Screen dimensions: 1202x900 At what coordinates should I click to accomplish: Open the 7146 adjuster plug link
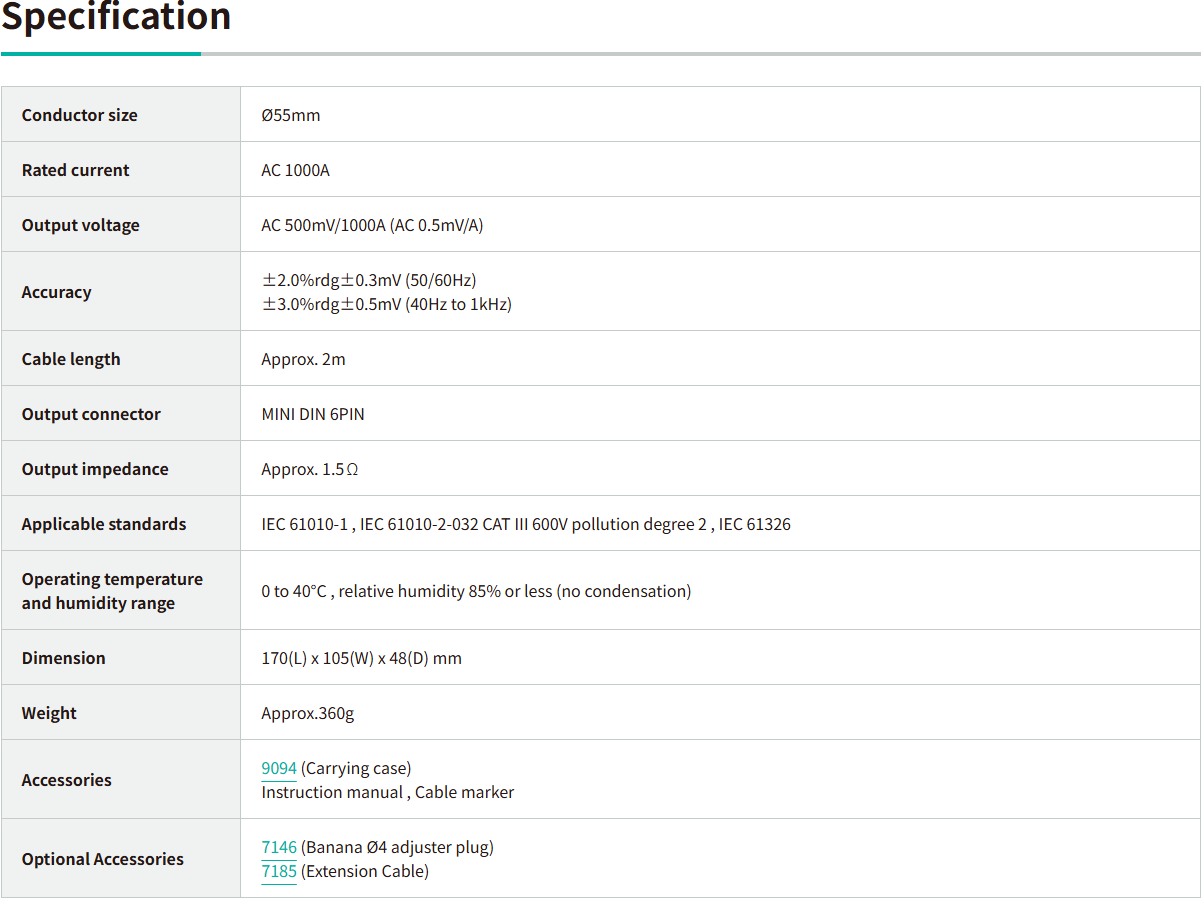(x=279, y=847)
